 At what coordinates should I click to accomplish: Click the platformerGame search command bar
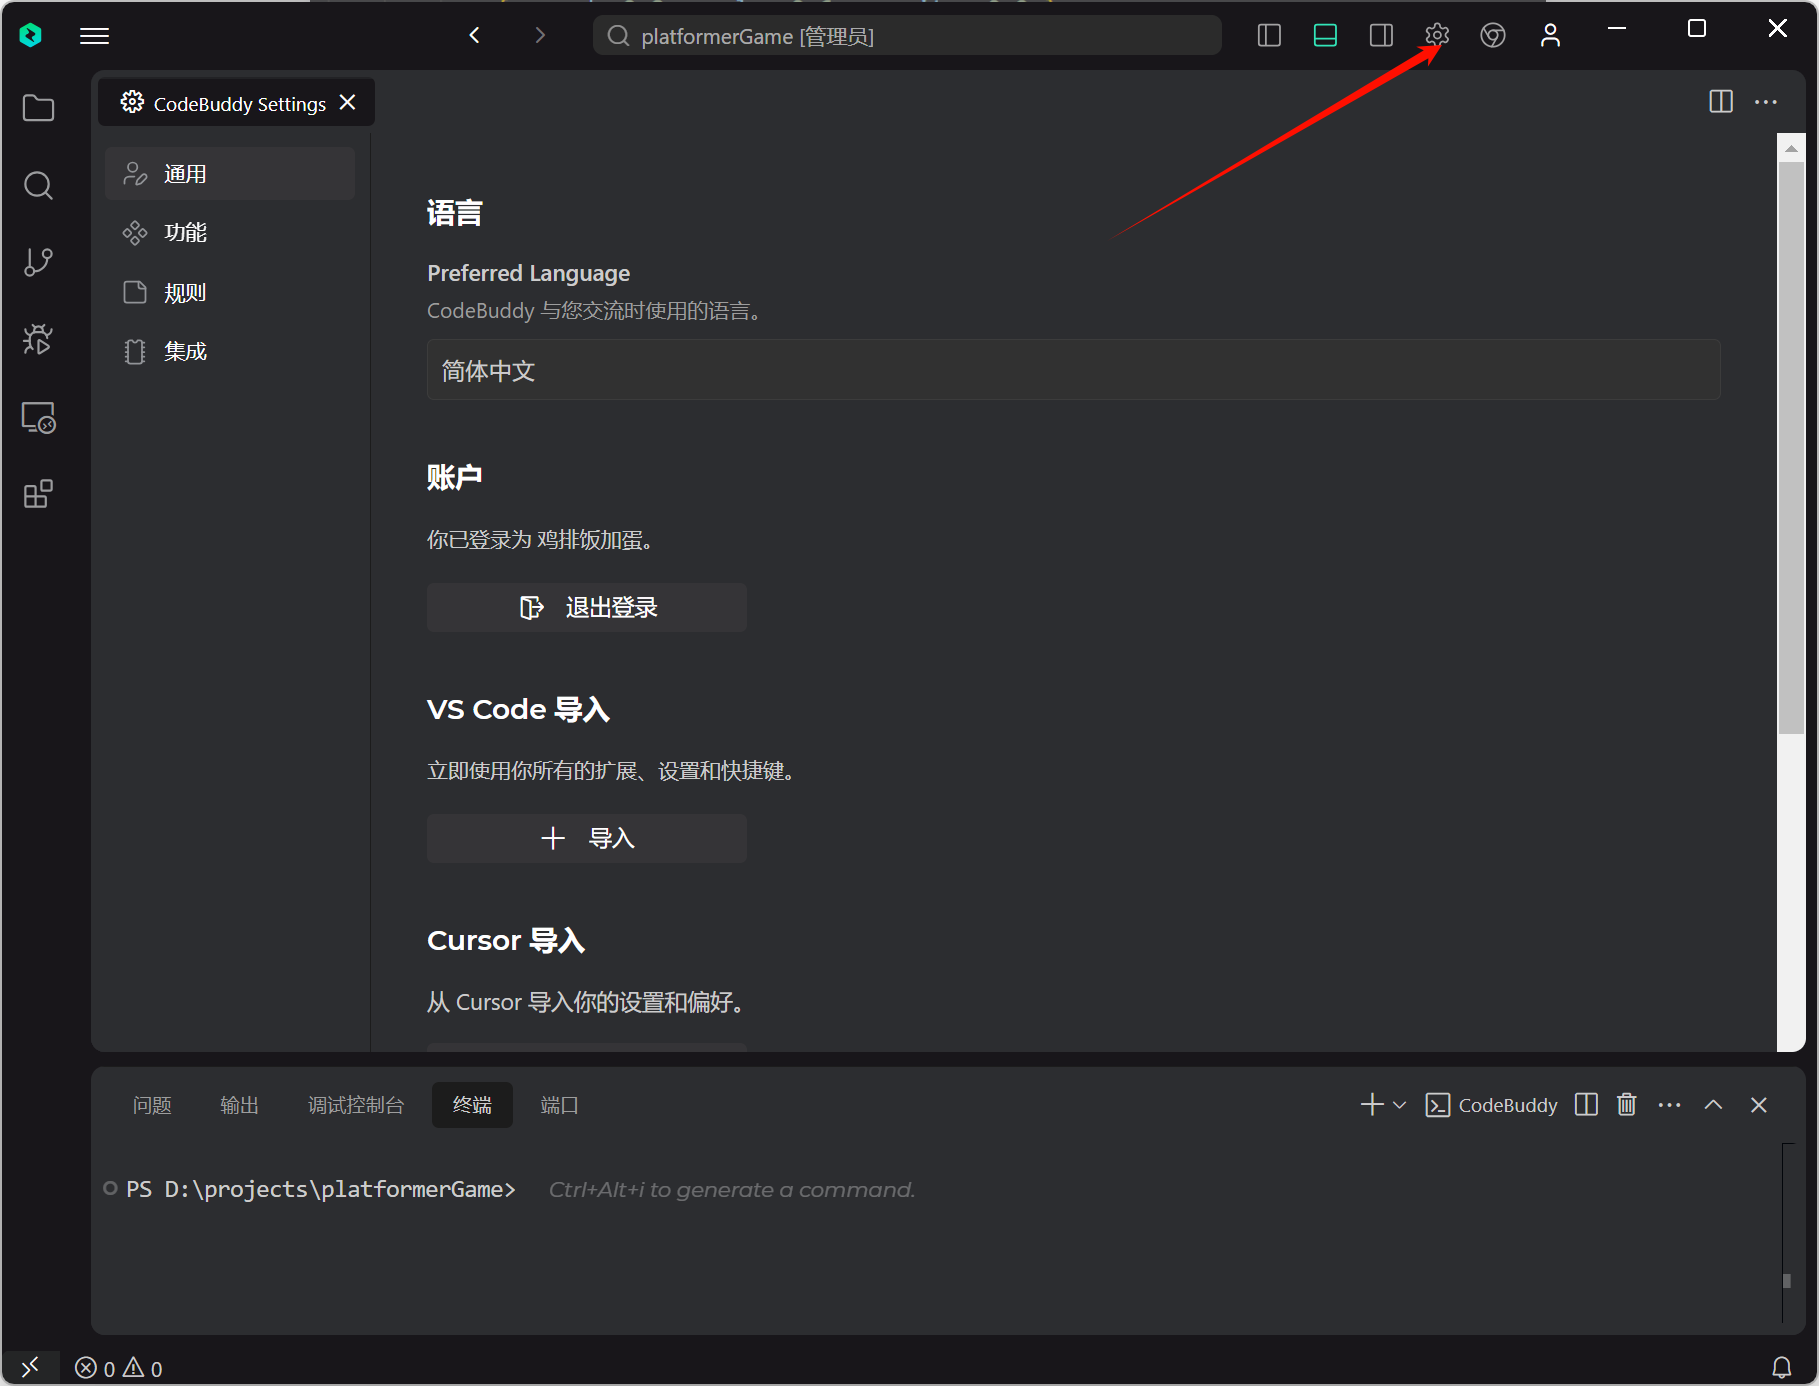(907, 36)
